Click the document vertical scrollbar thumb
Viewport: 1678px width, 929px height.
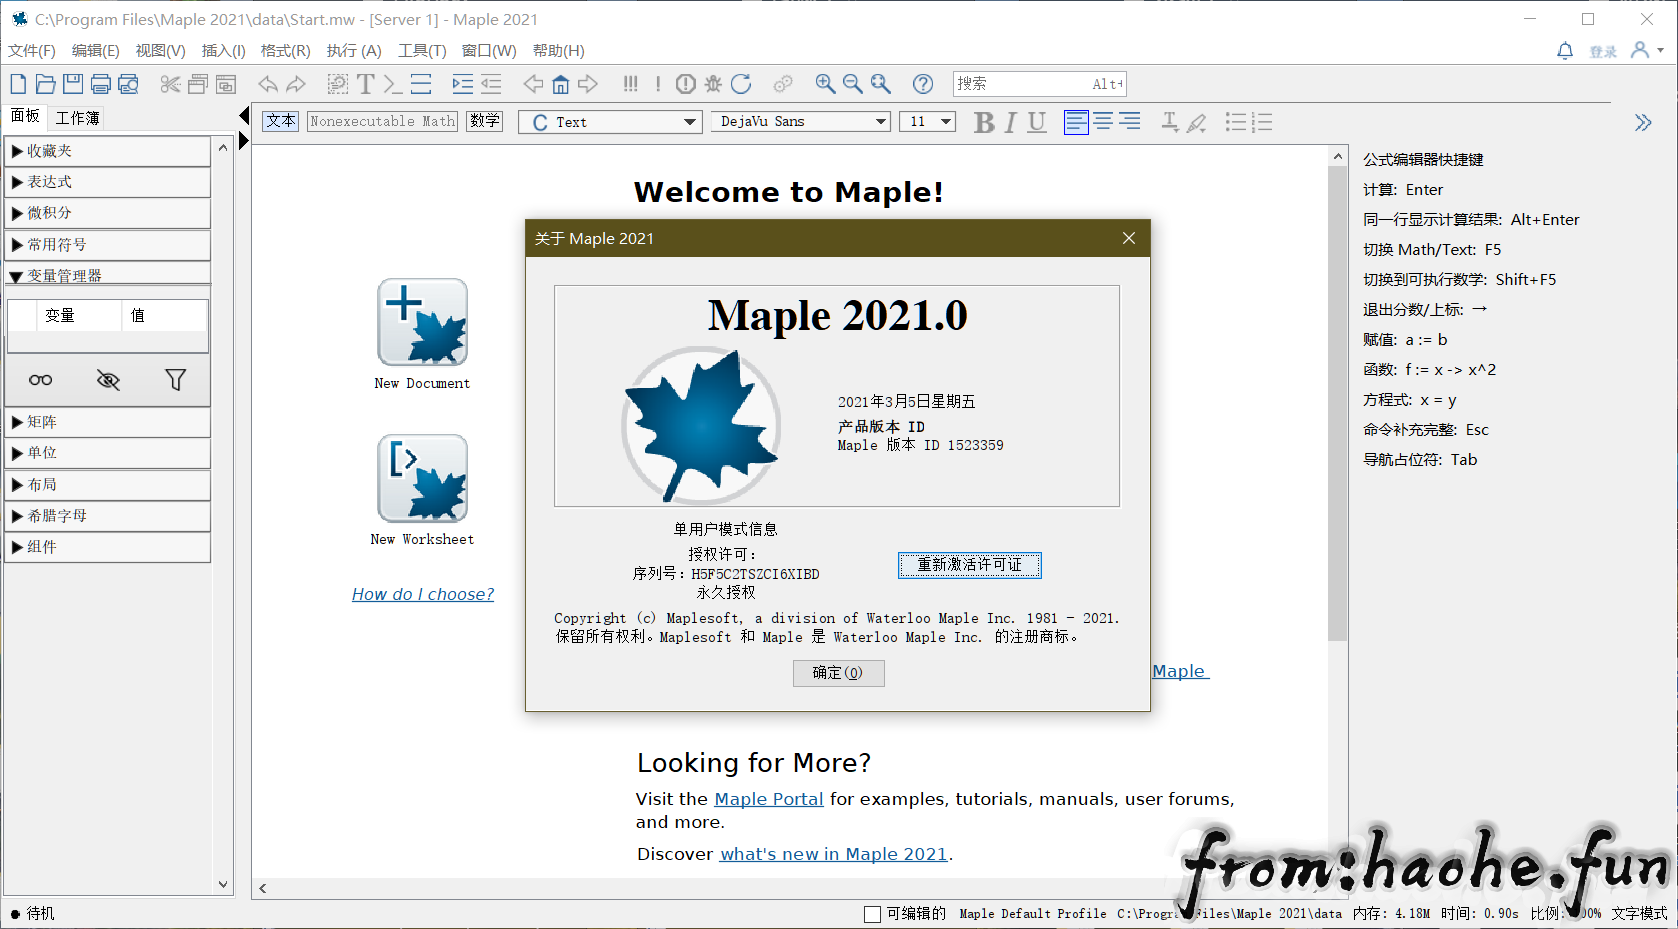(x=1338, y=403)
